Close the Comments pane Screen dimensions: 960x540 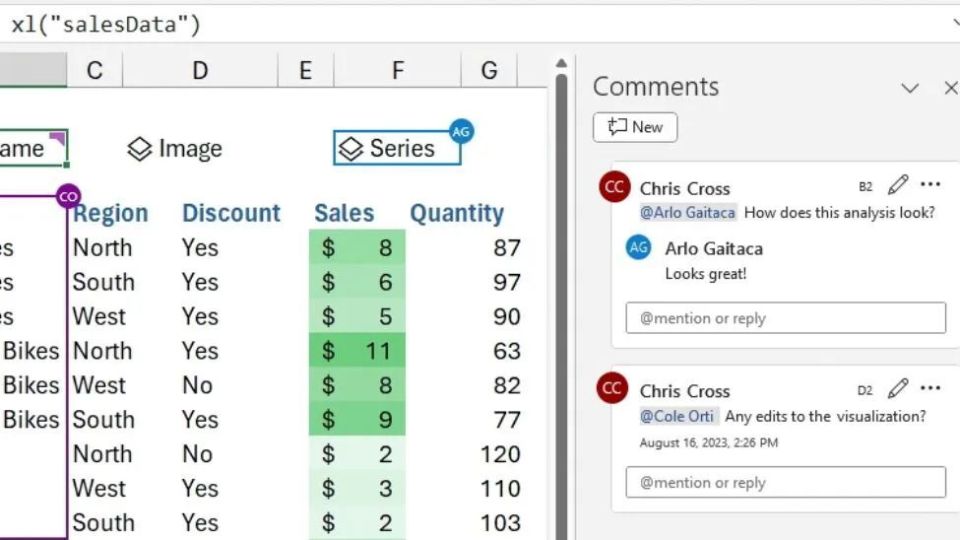pos(951,88)
